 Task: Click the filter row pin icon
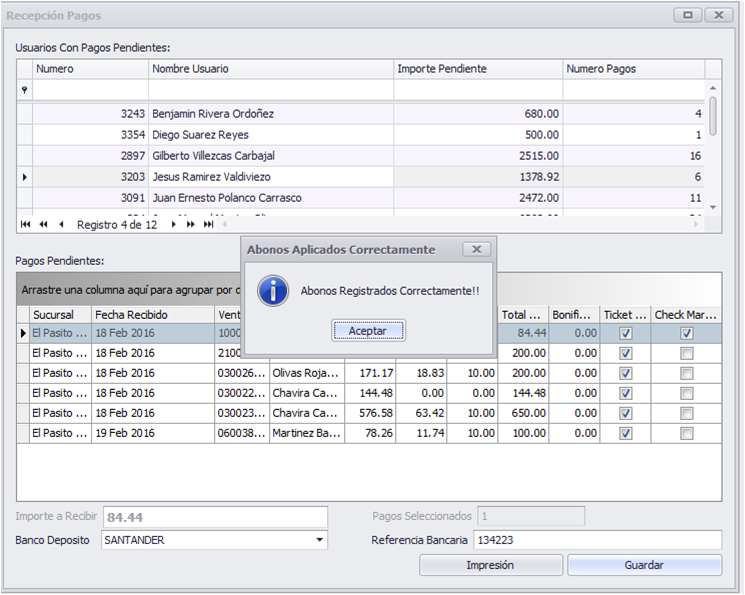[25, 90]
